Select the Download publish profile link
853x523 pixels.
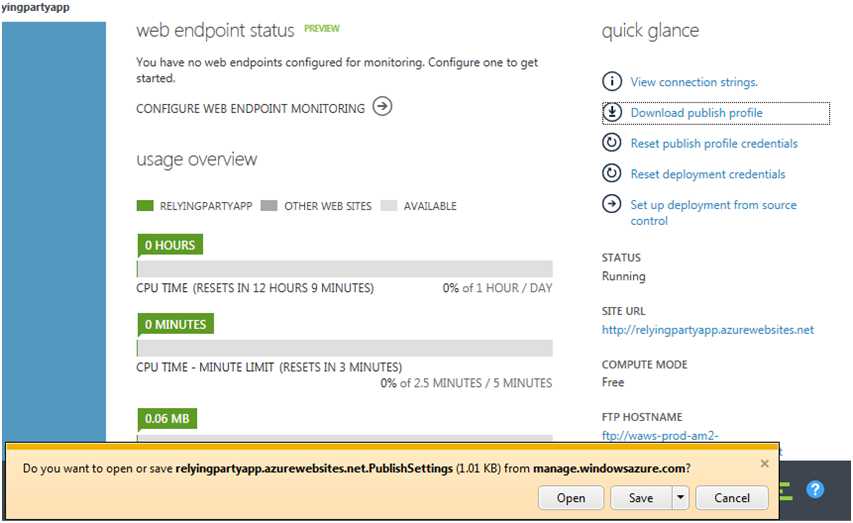[x=696, y=113]
